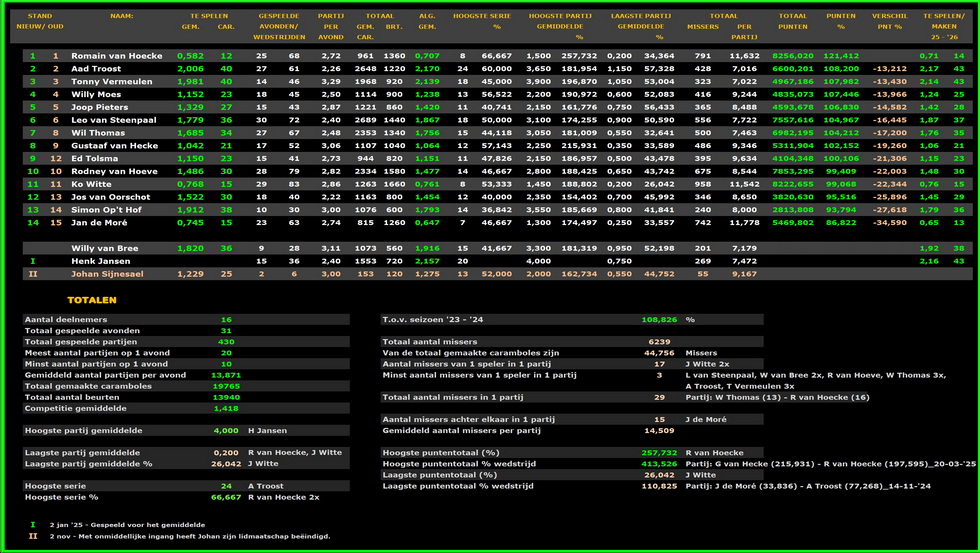This screenshot has width=980, height=553.
Task: Click the TOTAAL PUNTEN column header
Action: tap(792, 21)
